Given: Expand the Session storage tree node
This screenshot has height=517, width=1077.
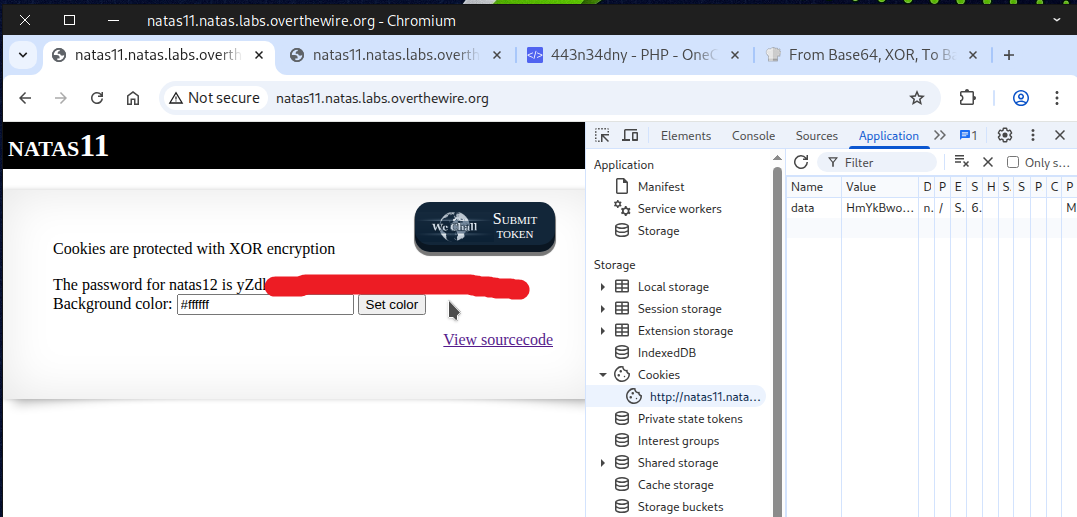Looking at the screenshot, I should pyautogui.click(x=603, y=309).
